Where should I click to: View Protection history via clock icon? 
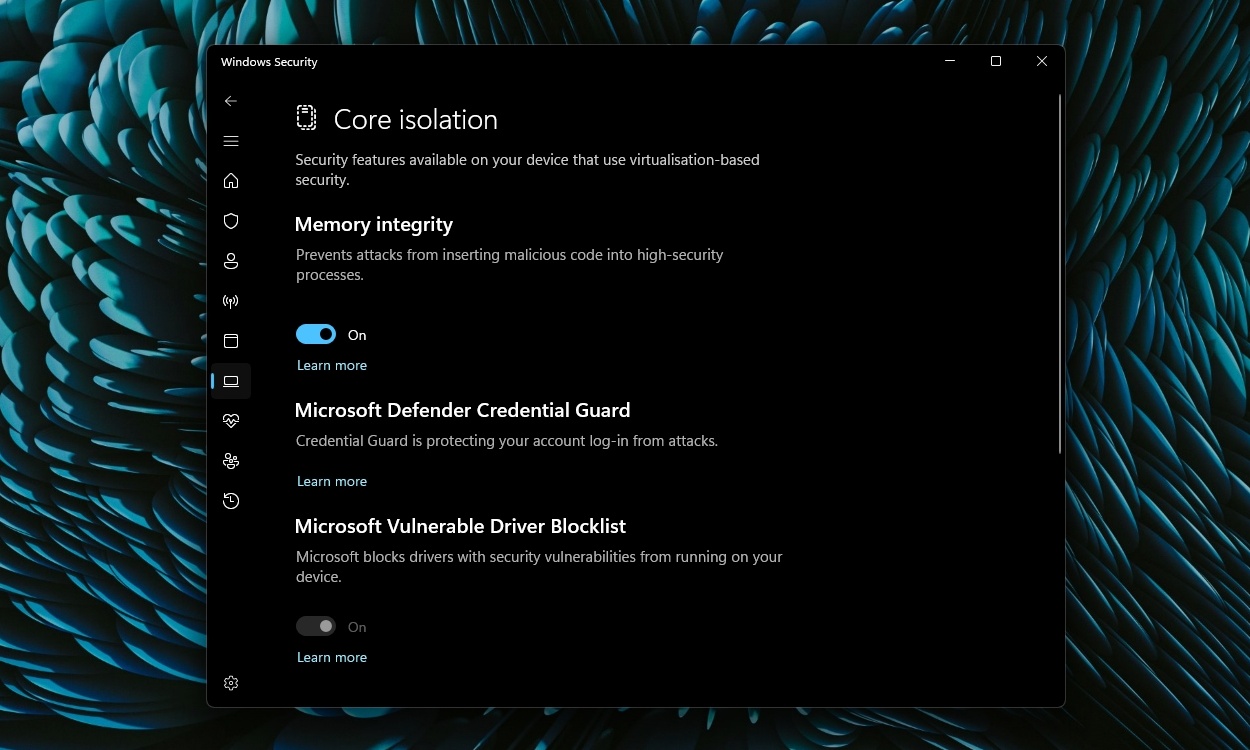pos(231,501)
